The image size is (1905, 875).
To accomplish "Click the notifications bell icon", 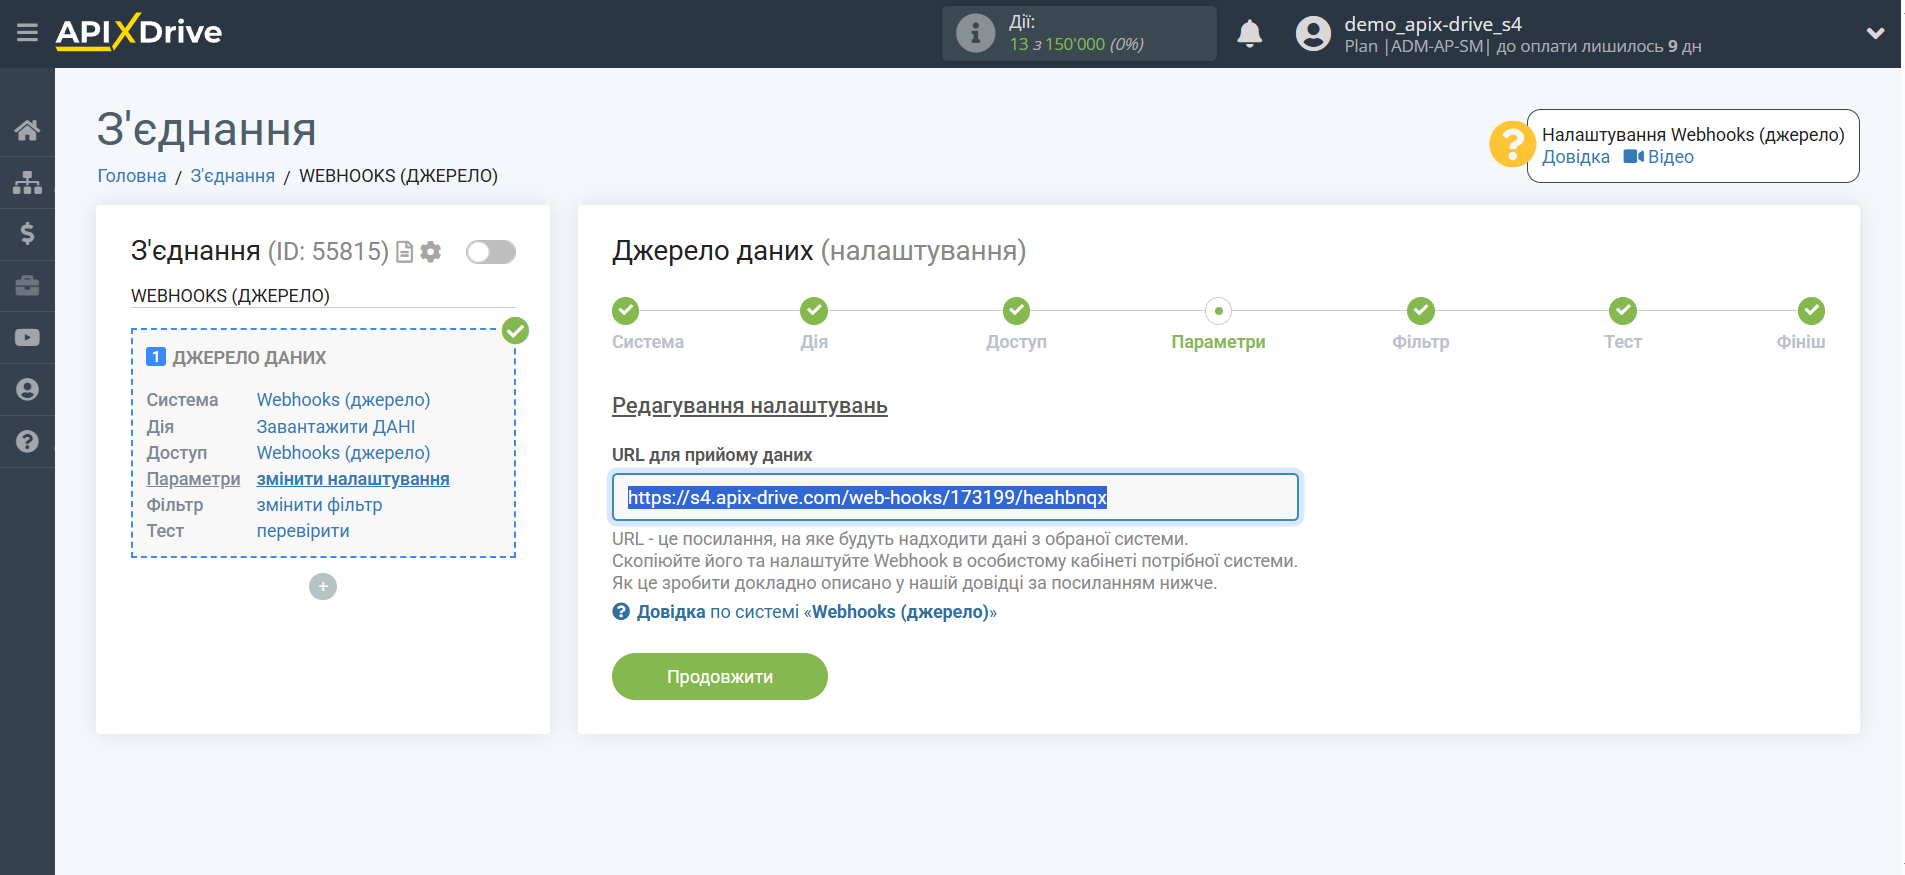I will point(1249,34).
